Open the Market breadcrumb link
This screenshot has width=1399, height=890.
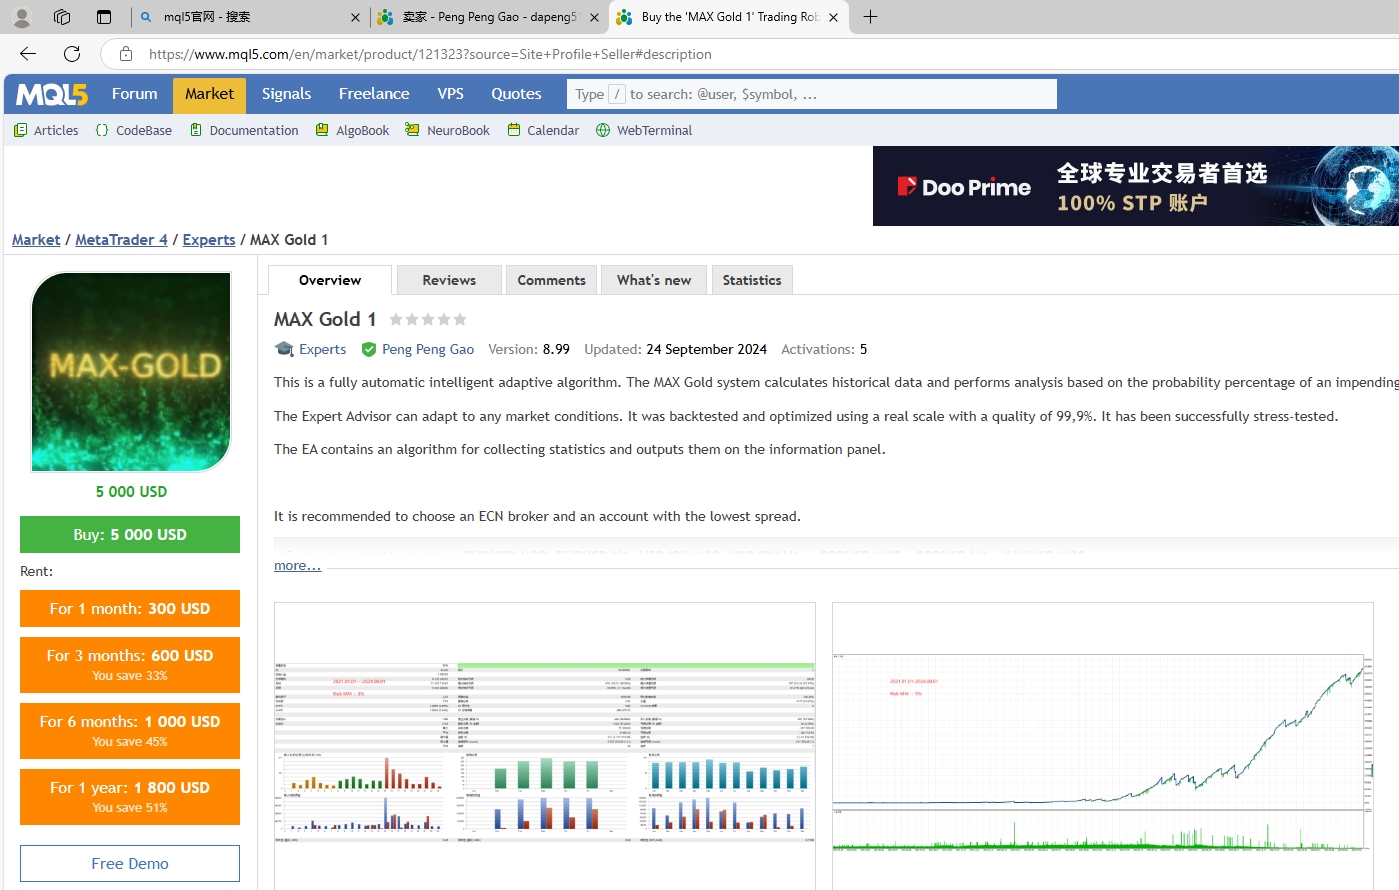click(36, 240)
